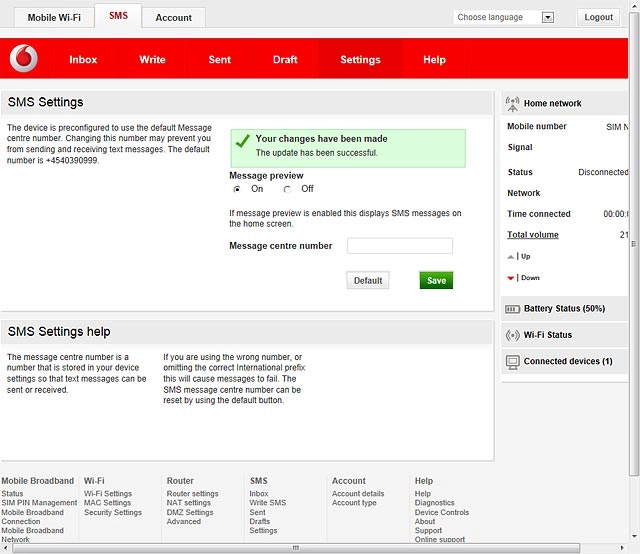Open Device Controls footer link
The height and width of the screenshot is (554, 640).
pyautogui.click(x=442, y=512)
